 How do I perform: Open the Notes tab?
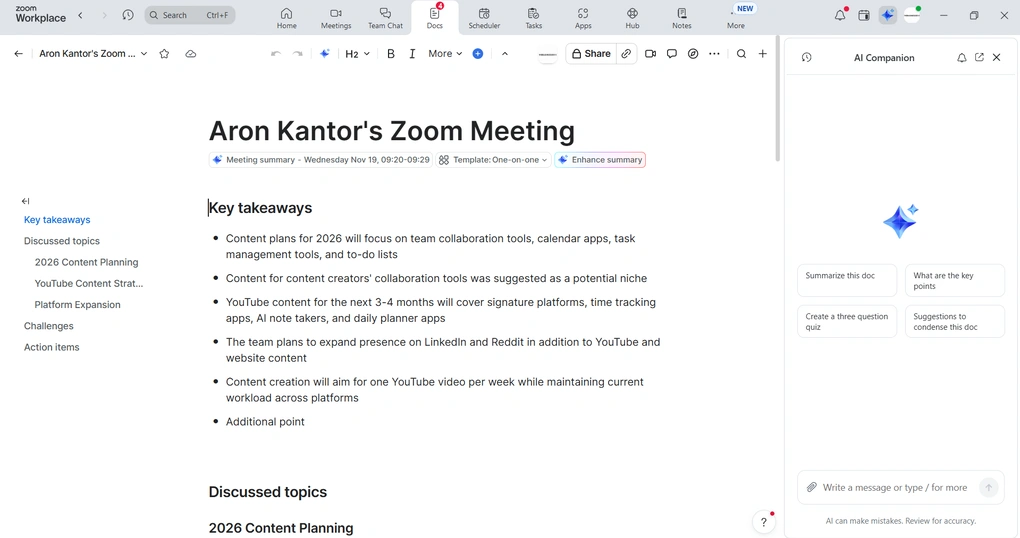(x=682, y=18)
